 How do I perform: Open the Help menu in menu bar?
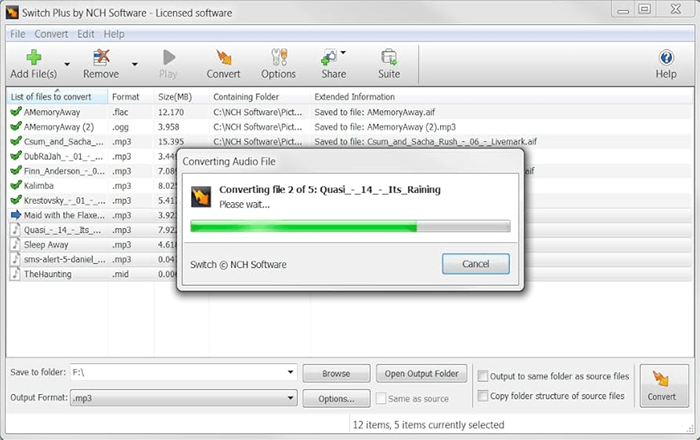(x=114, y=34)
